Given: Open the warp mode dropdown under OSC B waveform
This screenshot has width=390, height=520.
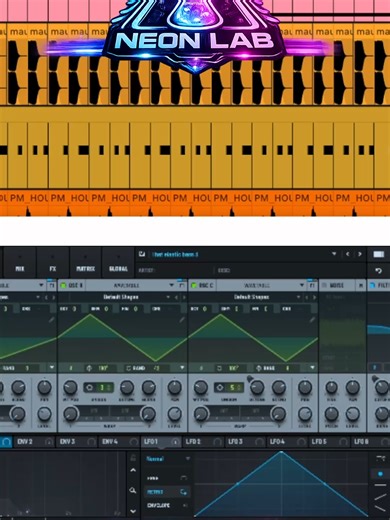Looking at the screenshot, I should coord(182,368).
